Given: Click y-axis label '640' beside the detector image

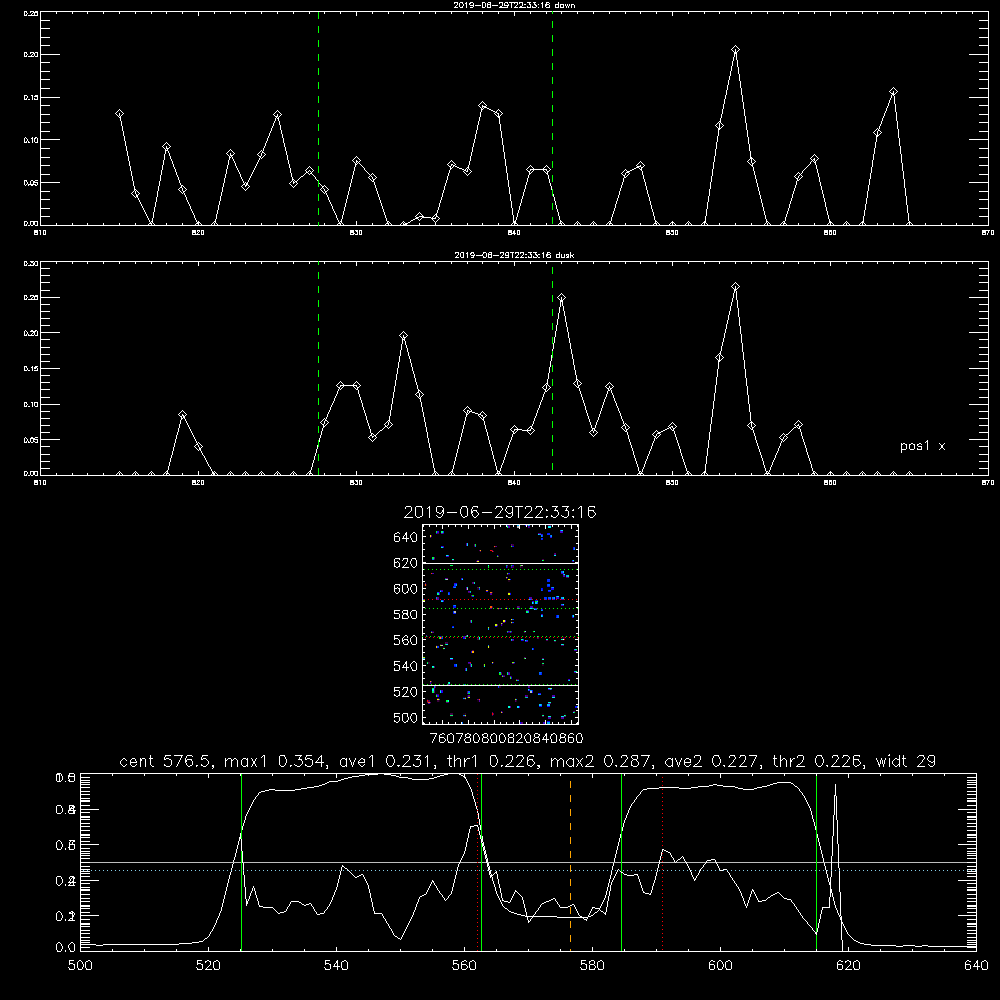Looking at the screenshot, I should pyautogui.click(x=405, y=538).
